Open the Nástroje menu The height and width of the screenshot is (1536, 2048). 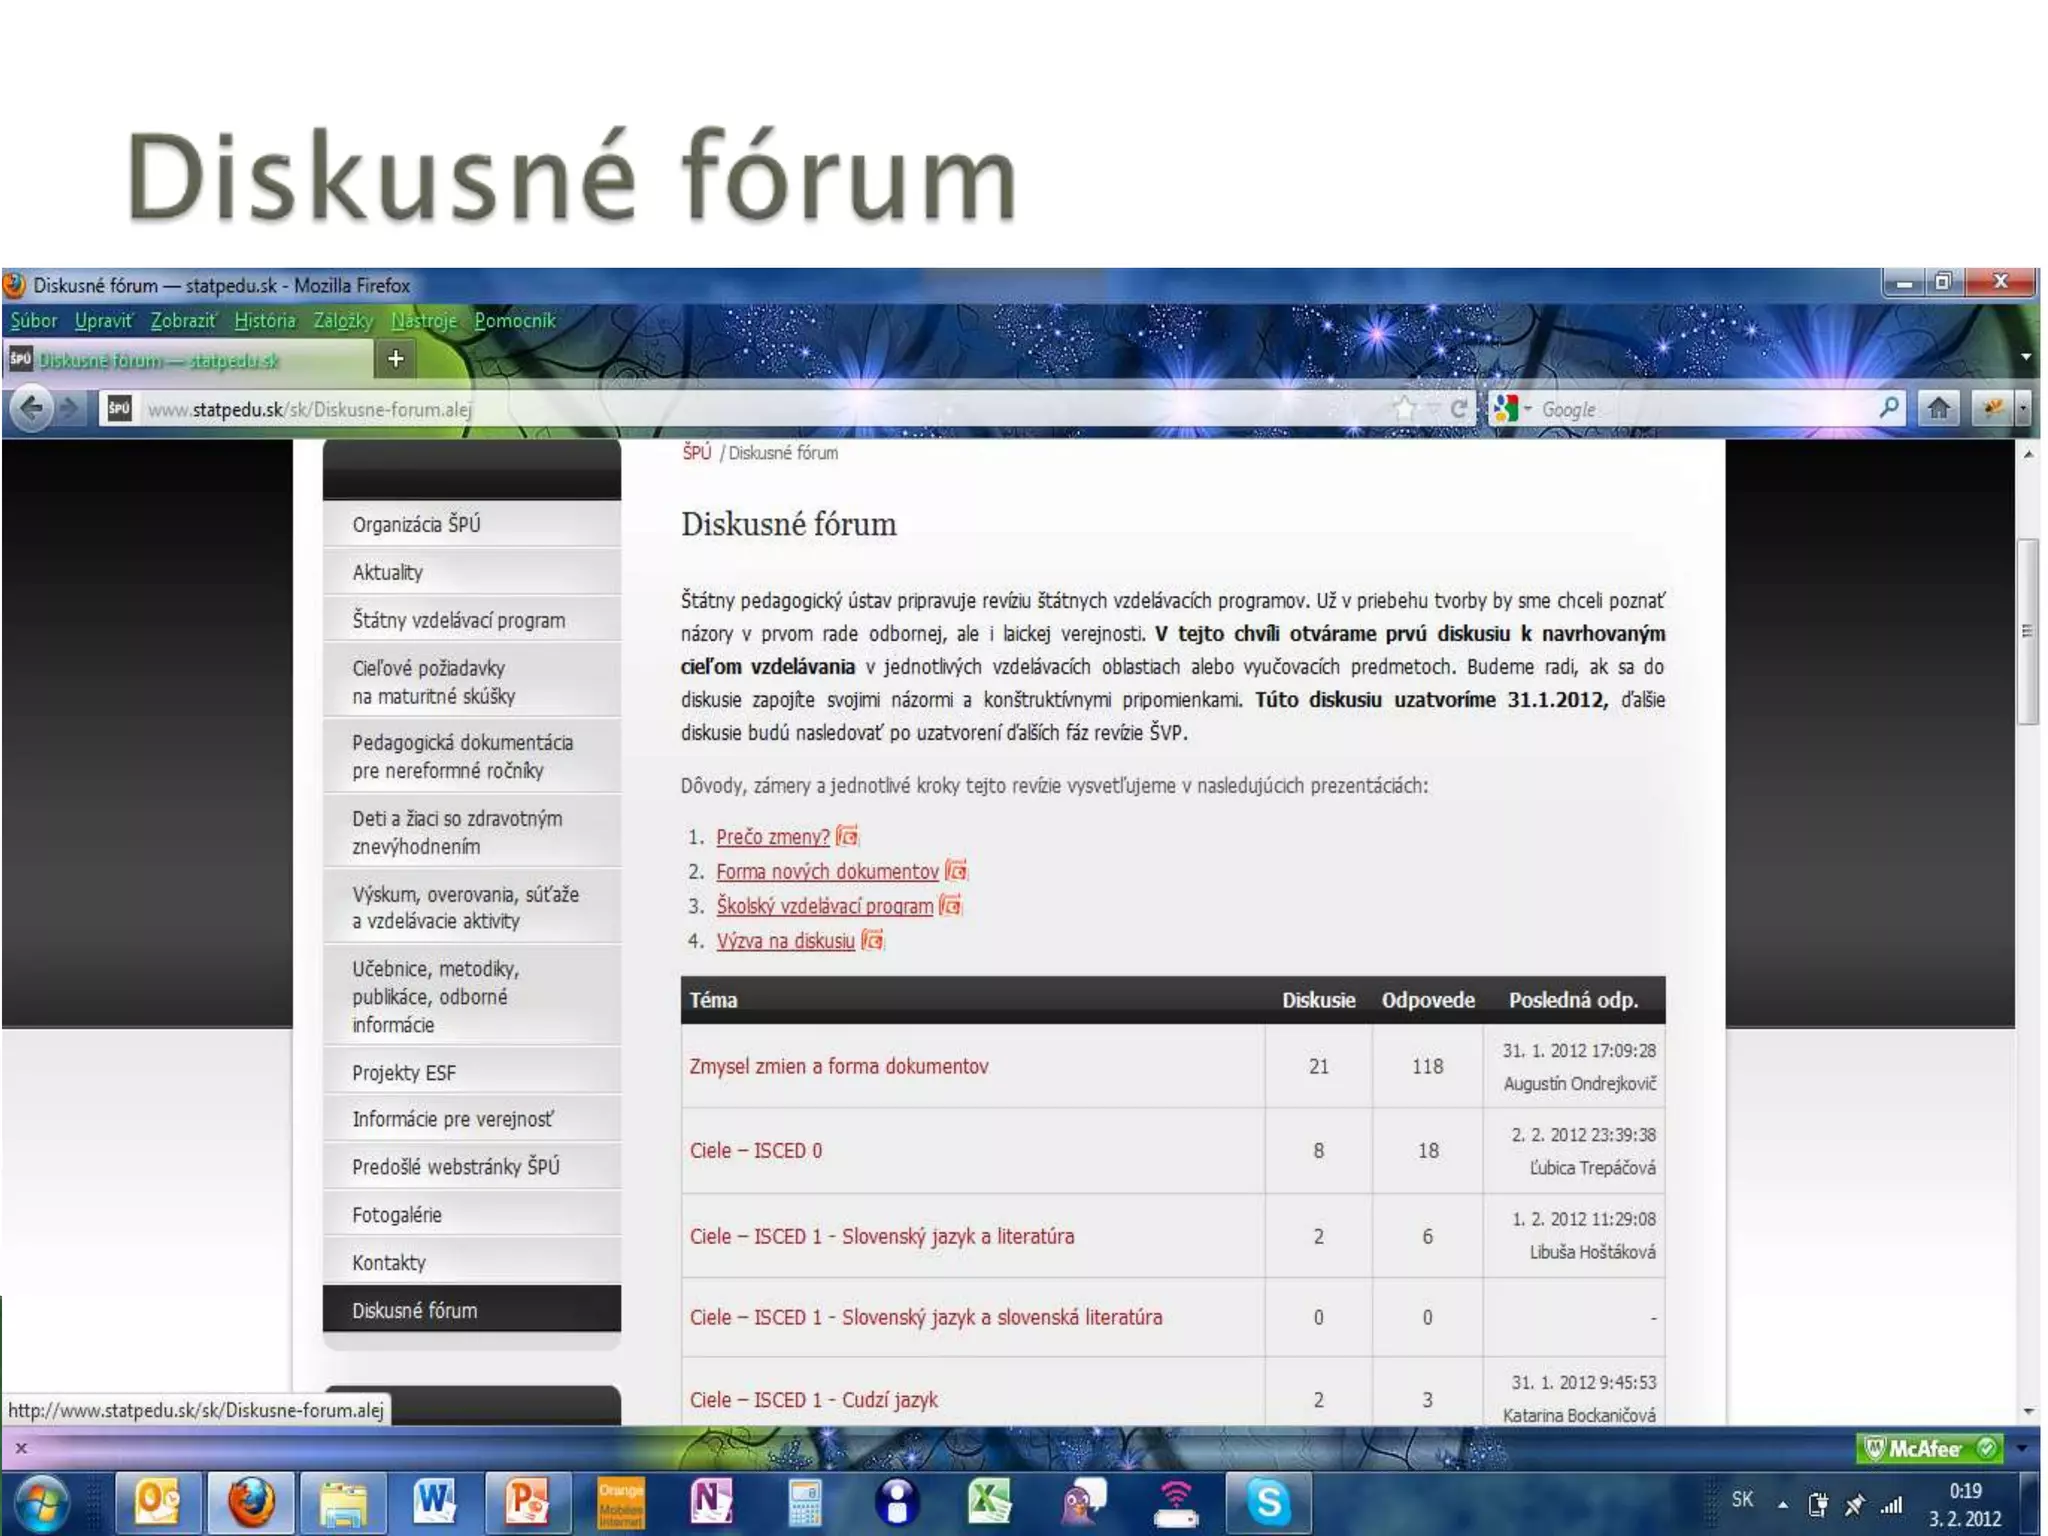[x=423, y=321]
